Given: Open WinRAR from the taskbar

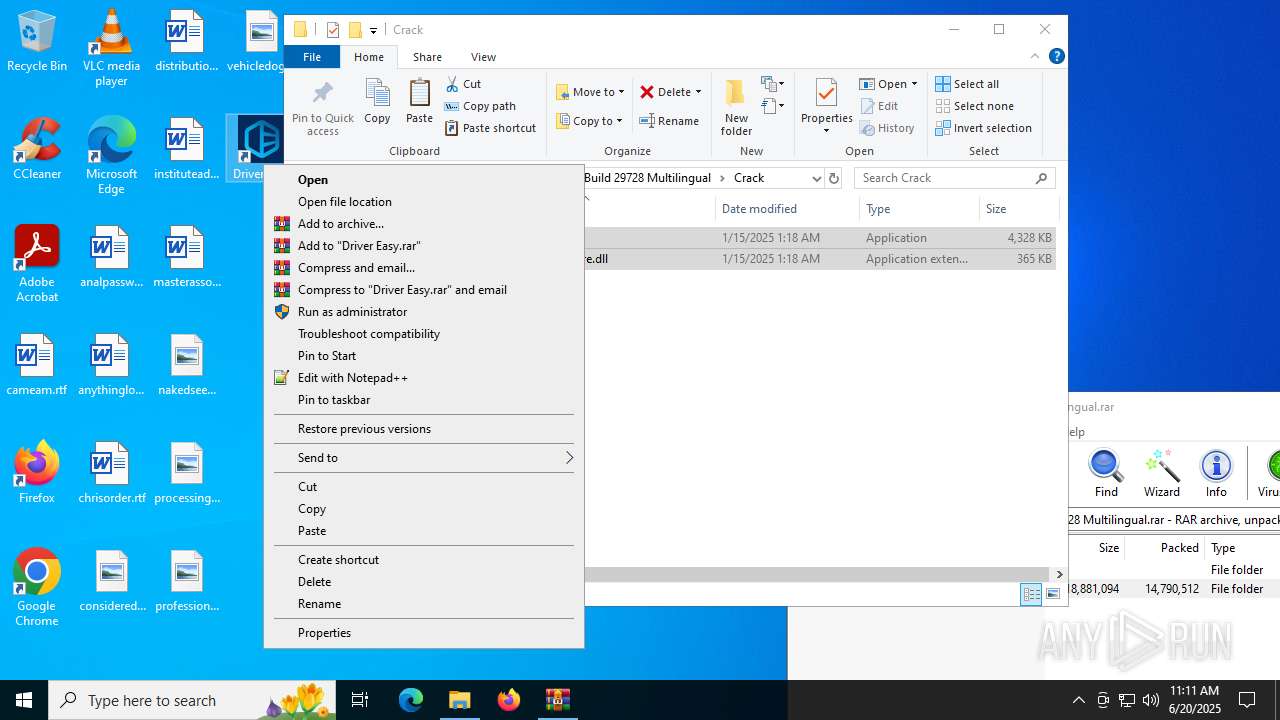Looking at the screenshot, I should (557, 700).
